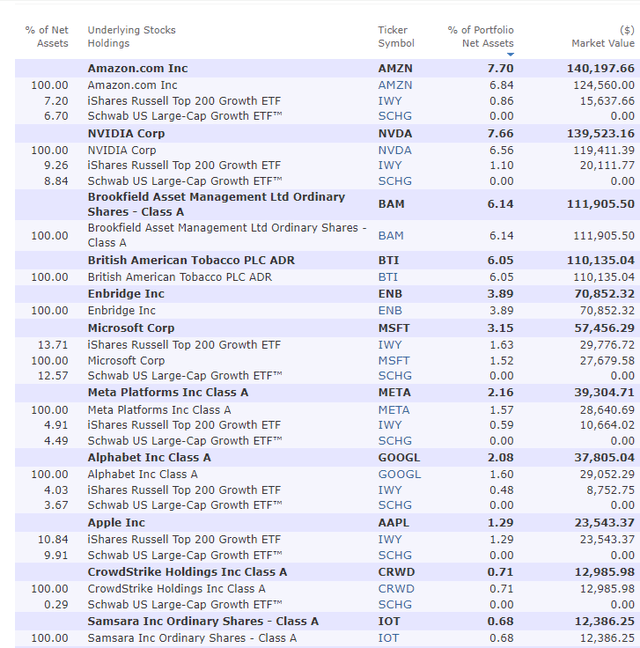
Task: Open the blue NVDA ticker link
Action: (x=394, y=150)
